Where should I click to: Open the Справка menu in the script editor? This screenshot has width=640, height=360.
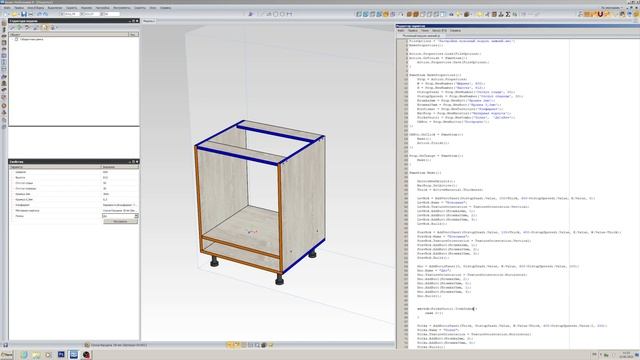pyautogui.click(x=456, y=31)
